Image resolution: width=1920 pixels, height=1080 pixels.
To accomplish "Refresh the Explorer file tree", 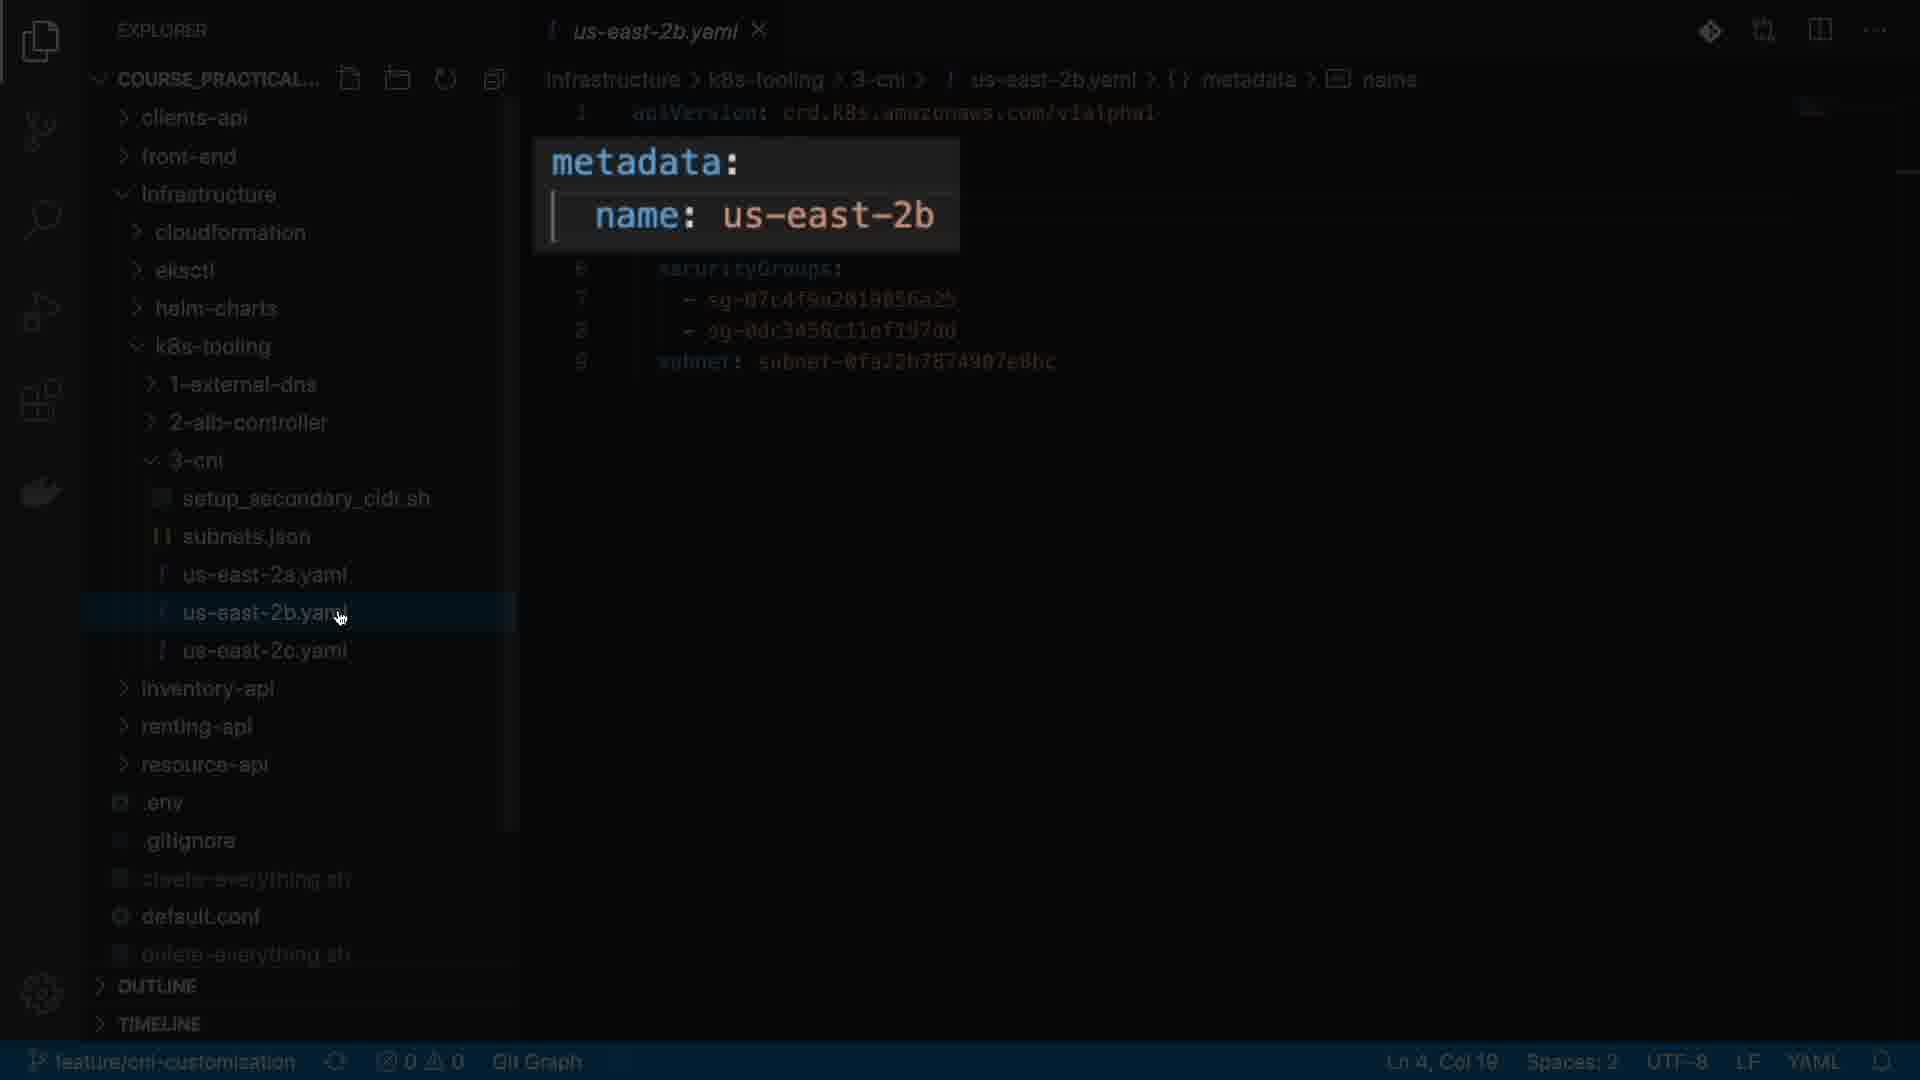I will pyautogui.click(x=446, y=79).
